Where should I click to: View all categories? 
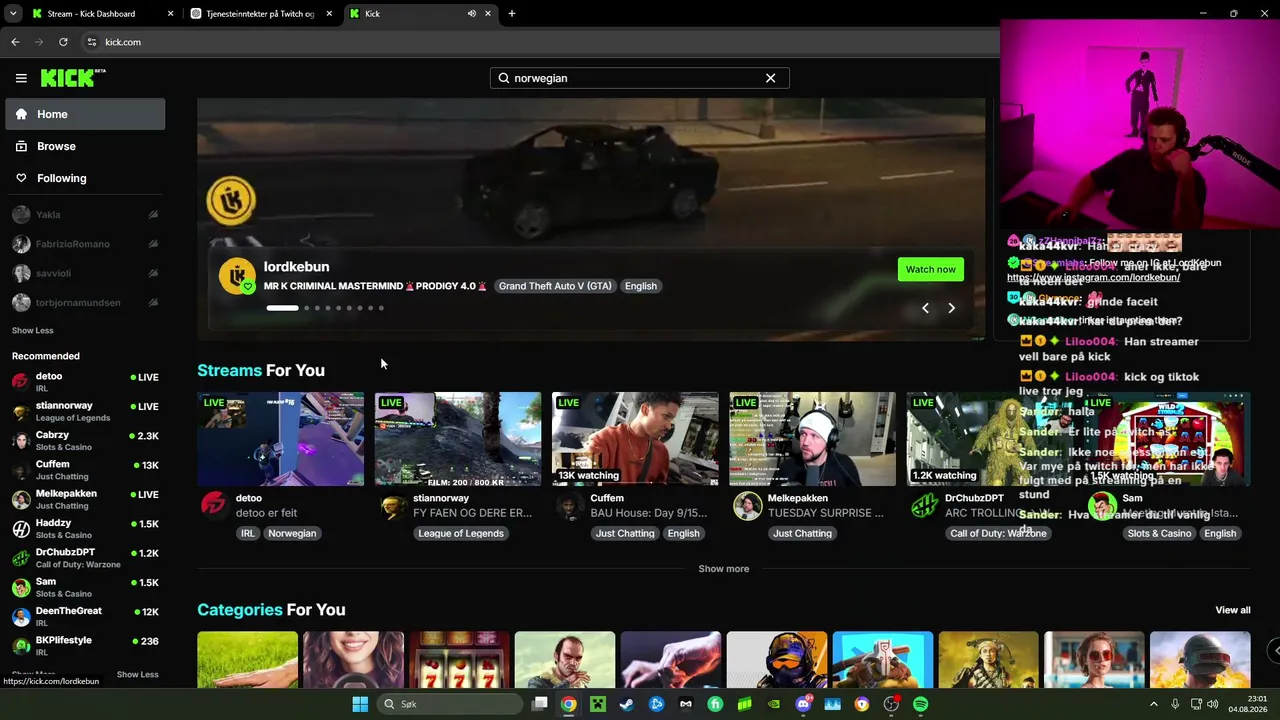coord(1233,610)
